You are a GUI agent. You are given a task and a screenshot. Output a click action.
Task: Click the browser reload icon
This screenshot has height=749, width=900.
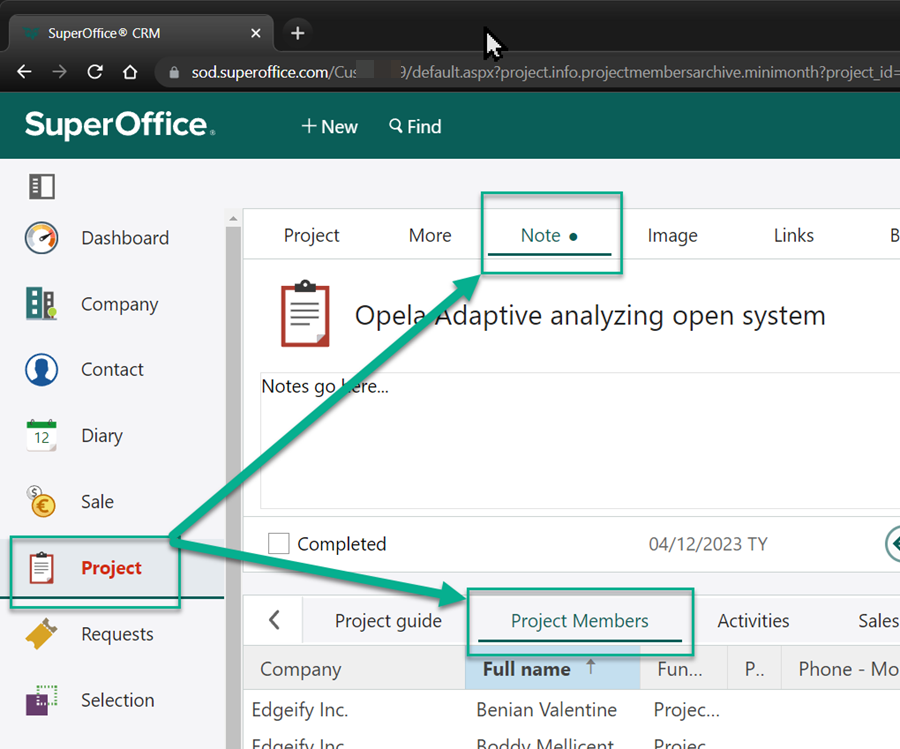pos(95,72)
